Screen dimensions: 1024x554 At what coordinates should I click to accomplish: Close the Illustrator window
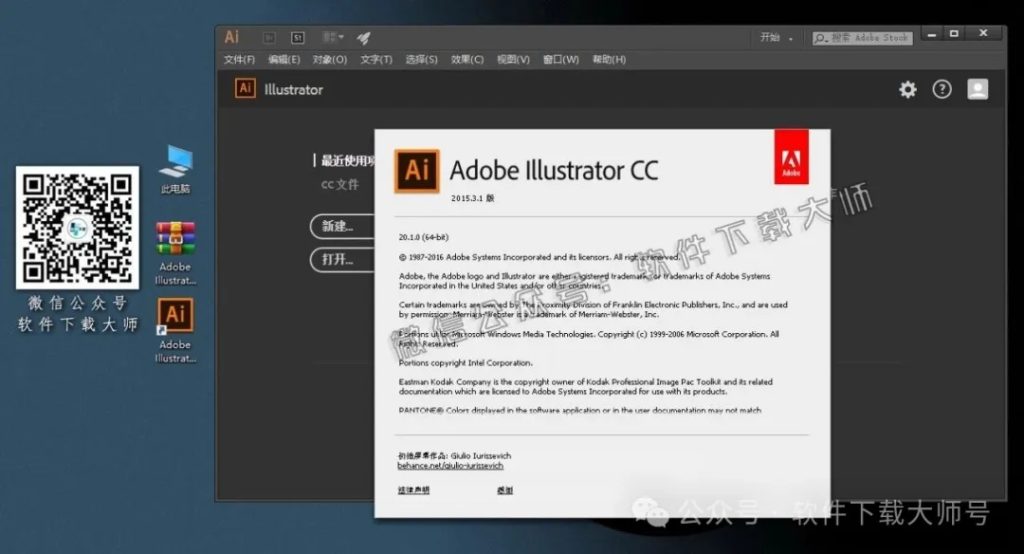pyautogui.click(x=984, y=33)
